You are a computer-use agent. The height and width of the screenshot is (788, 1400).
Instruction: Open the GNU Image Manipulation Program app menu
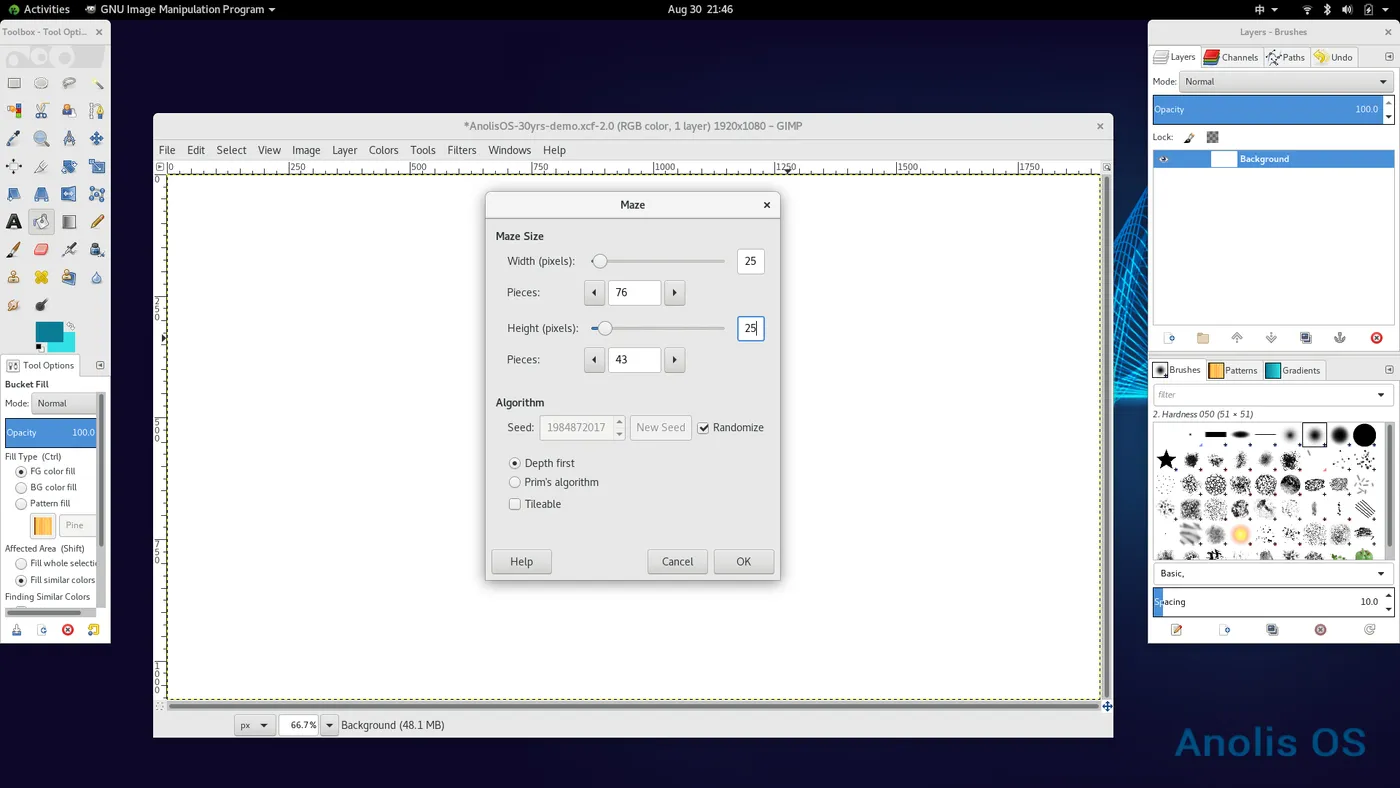180,9
